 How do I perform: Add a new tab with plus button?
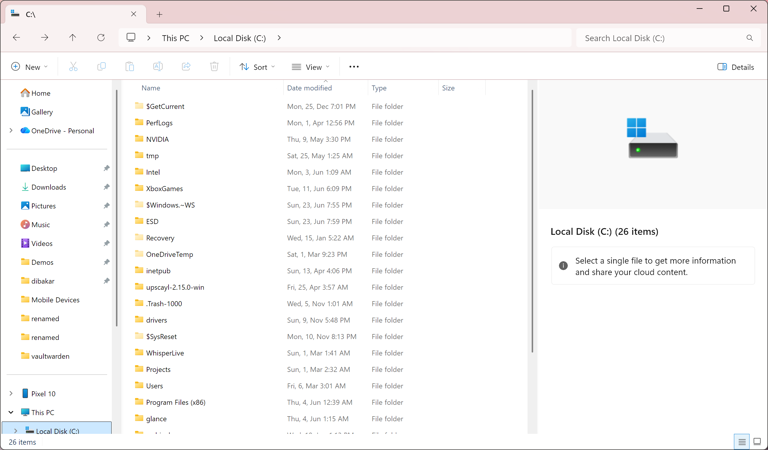point(159,14)
